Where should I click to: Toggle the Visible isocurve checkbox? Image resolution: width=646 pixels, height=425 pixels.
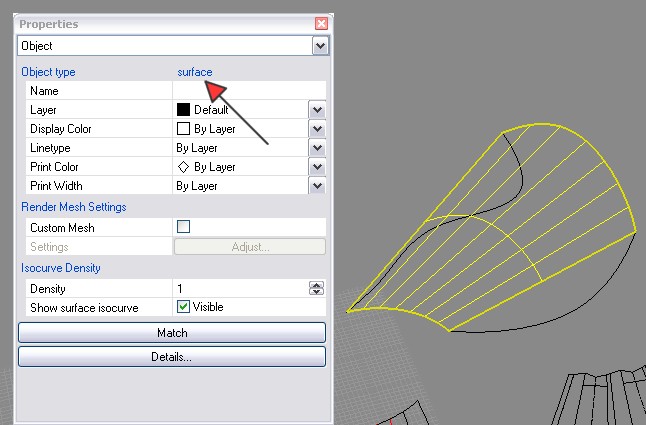(183, 306)
